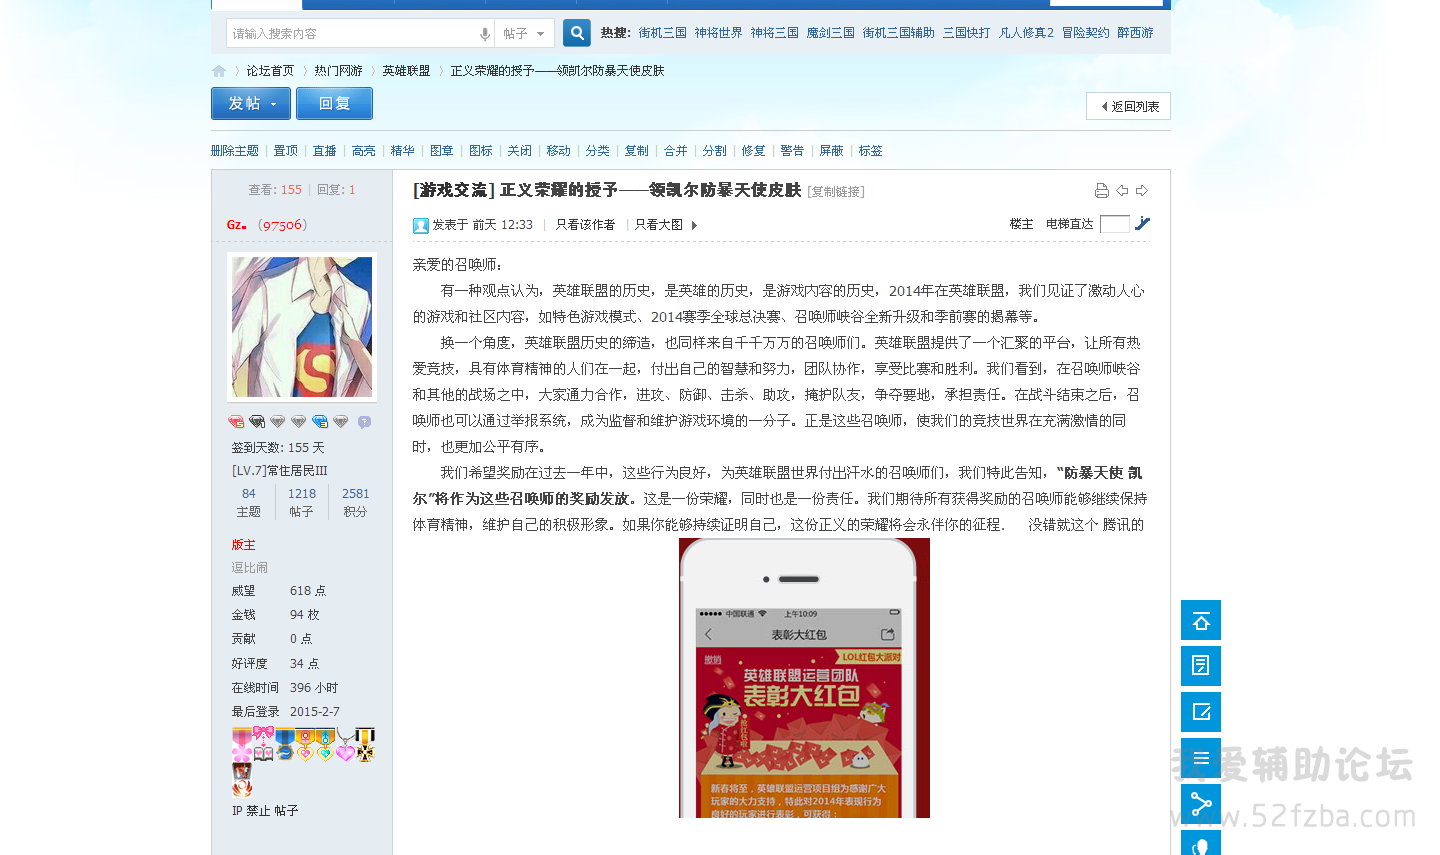Click the elevator jump-to-floor icon

coord(1142,224)
